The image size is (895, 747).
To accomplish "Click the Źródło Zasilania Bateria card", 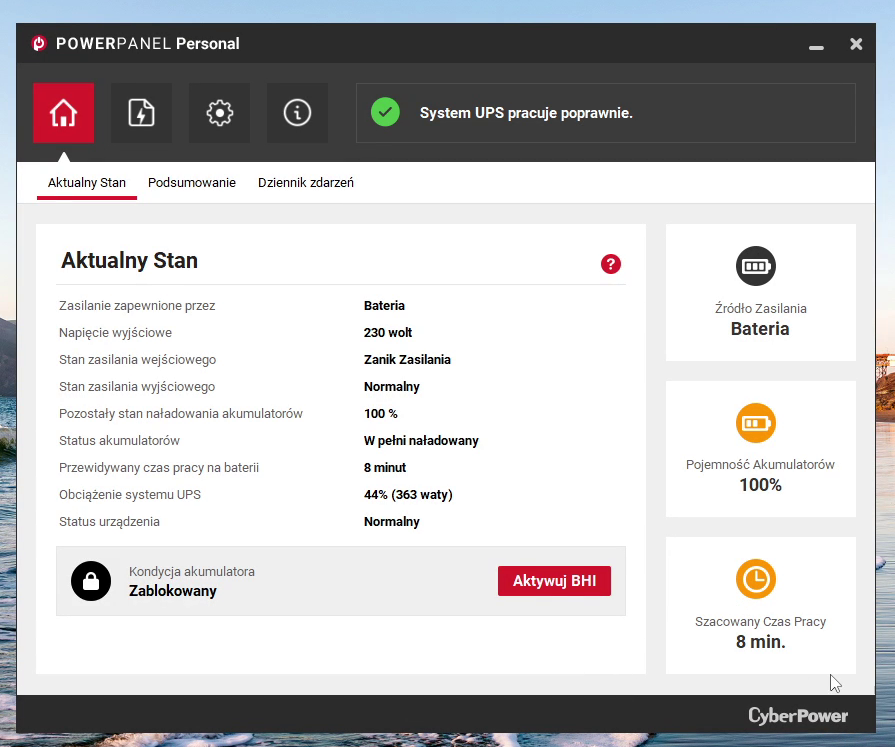I will coord(760,292).
